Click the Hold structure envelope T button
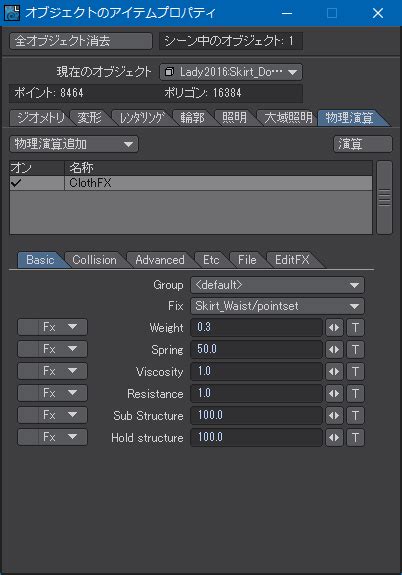This screenshot has width=402, height=575. coord(355,437)
